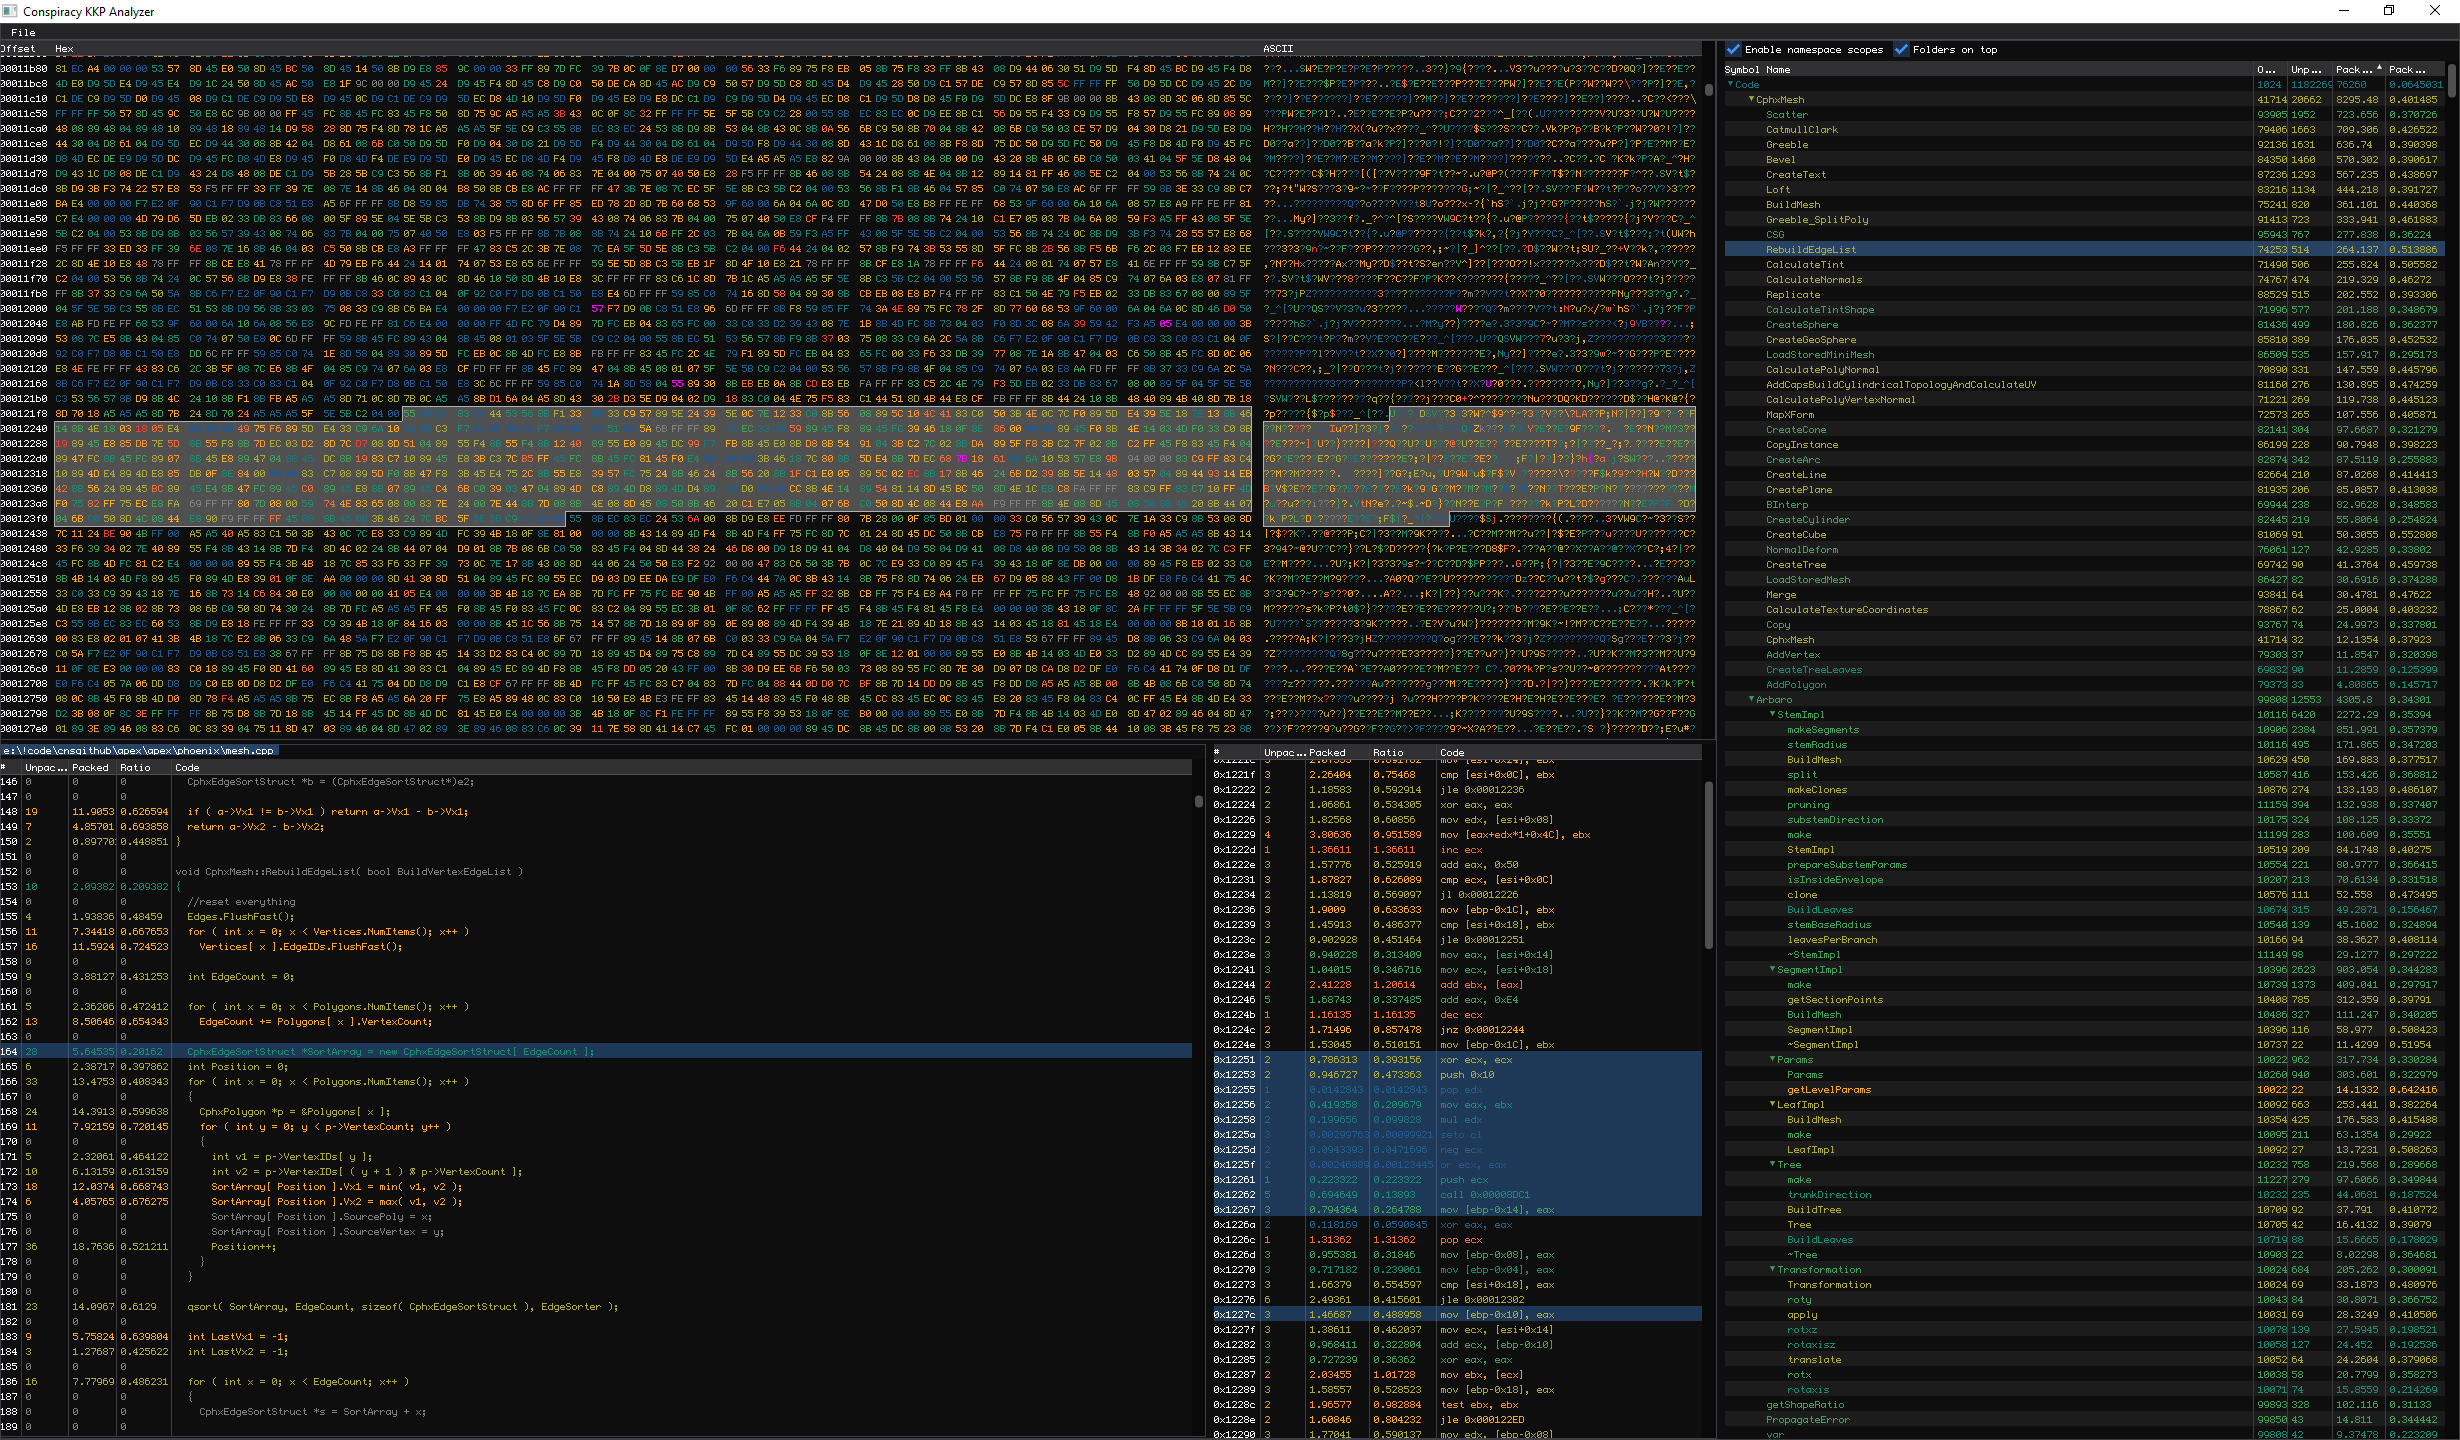Select the CalculateTint symbol row
Viewport: 2460px width, 1440px height.
[x=2083, y=264]
